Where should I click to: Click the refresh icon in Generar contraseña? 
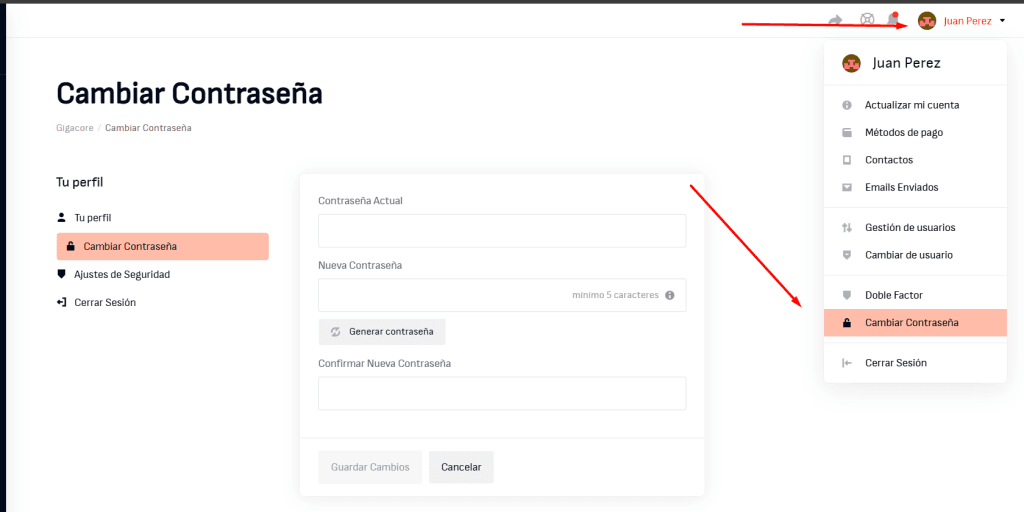(x=336, y=332)
